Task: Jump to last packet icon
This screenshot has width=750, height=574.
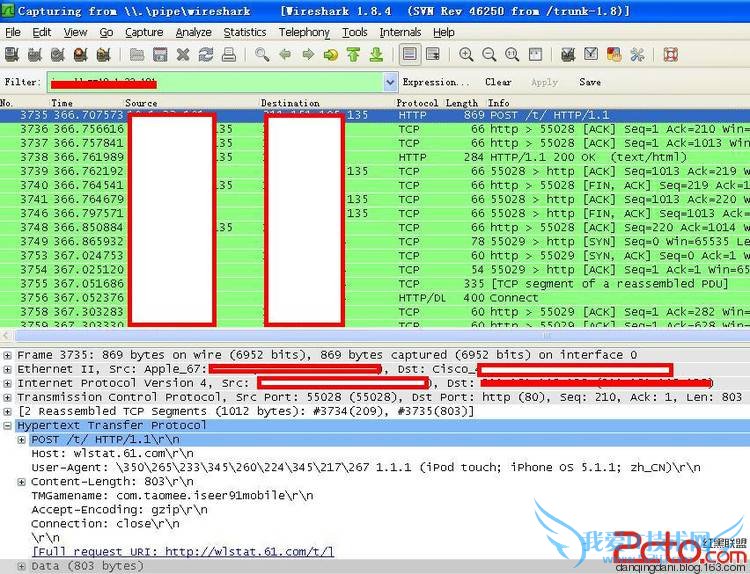Action: point(376,55)
